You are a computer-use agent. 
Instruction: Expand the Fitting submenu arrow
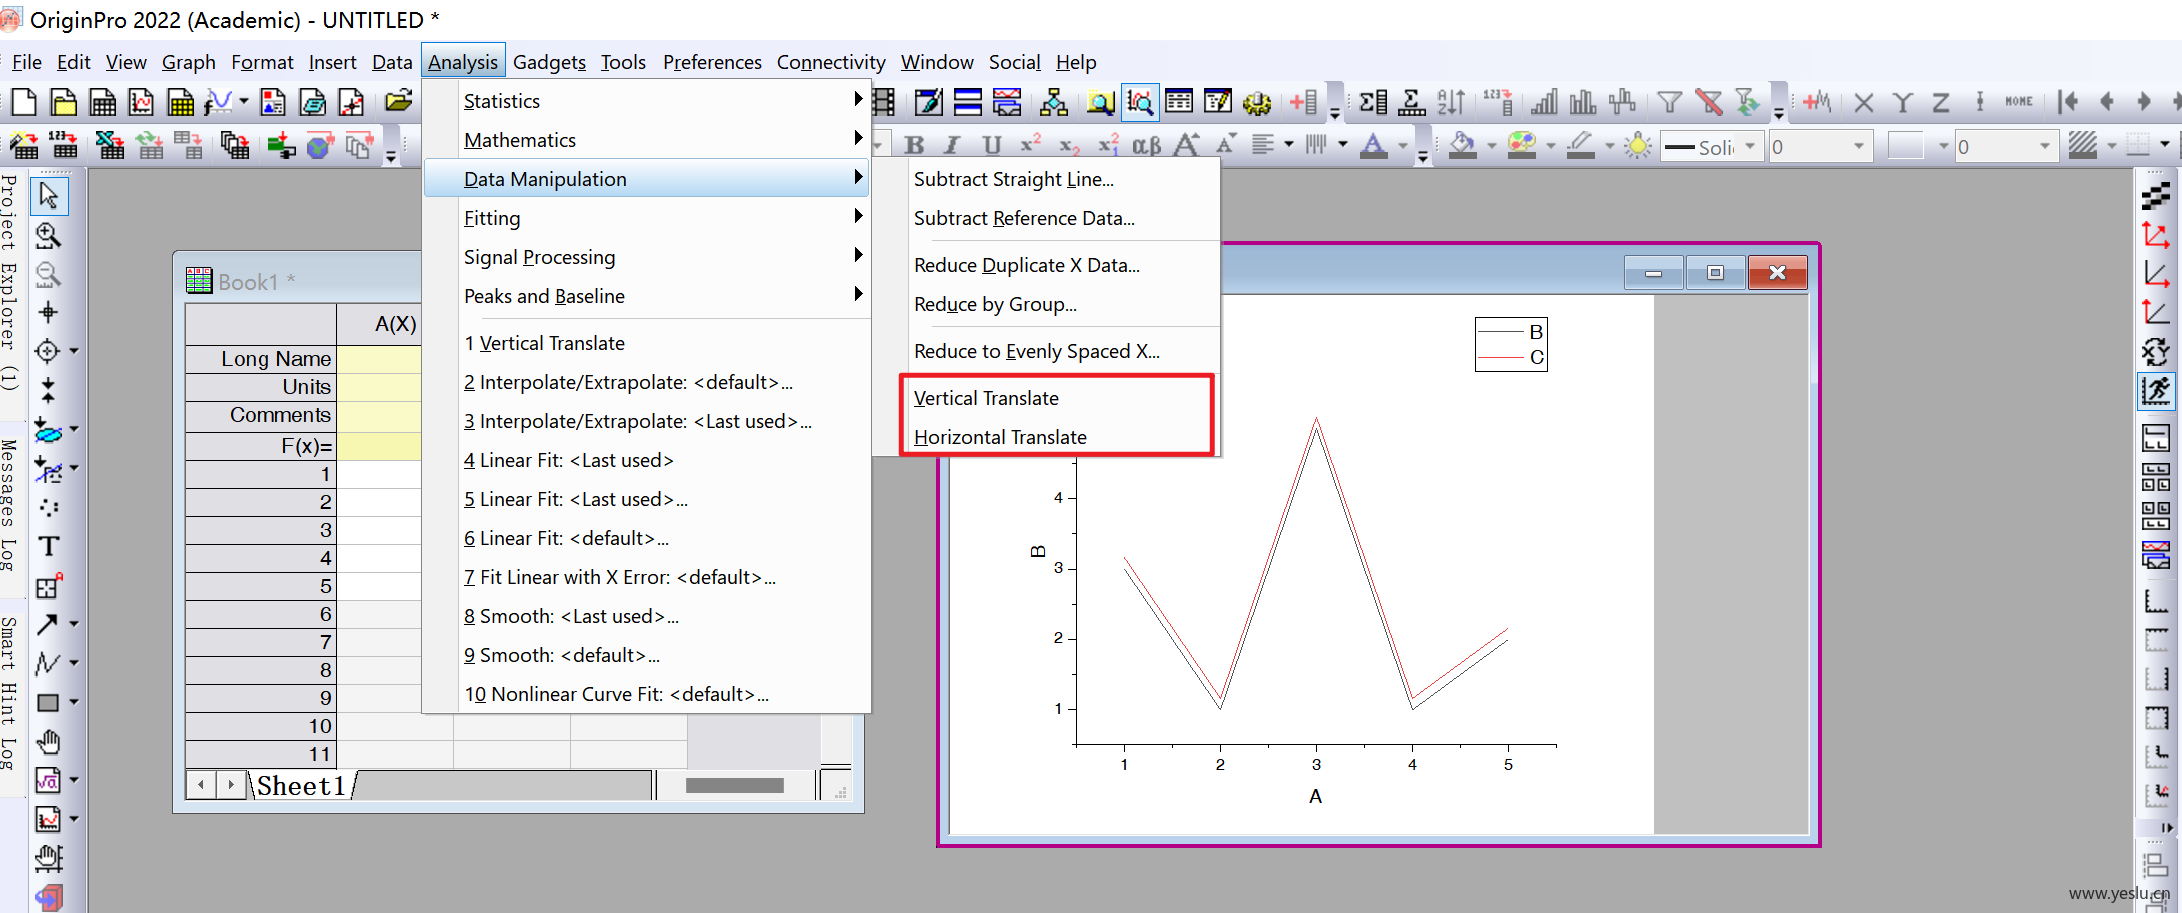coord(857,216)
